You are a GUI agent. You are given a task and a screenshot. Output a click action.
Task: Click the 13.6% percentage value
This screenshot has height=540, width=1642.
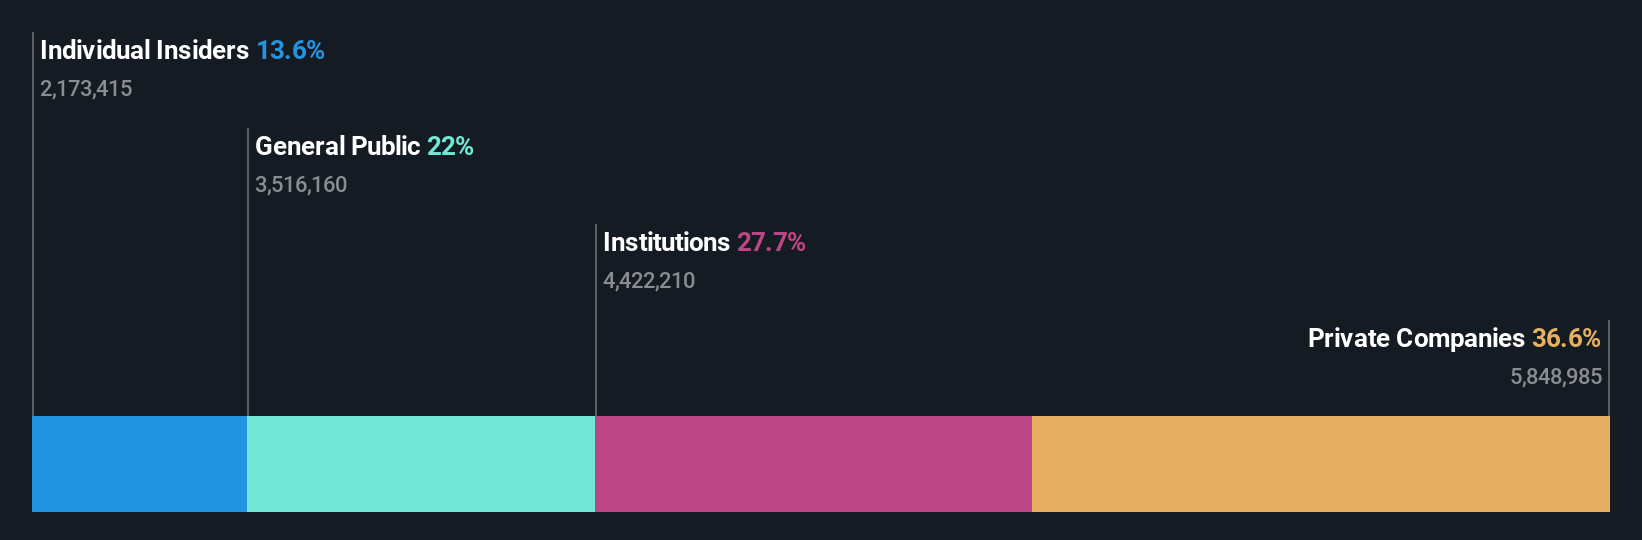[x=290, y=50]
